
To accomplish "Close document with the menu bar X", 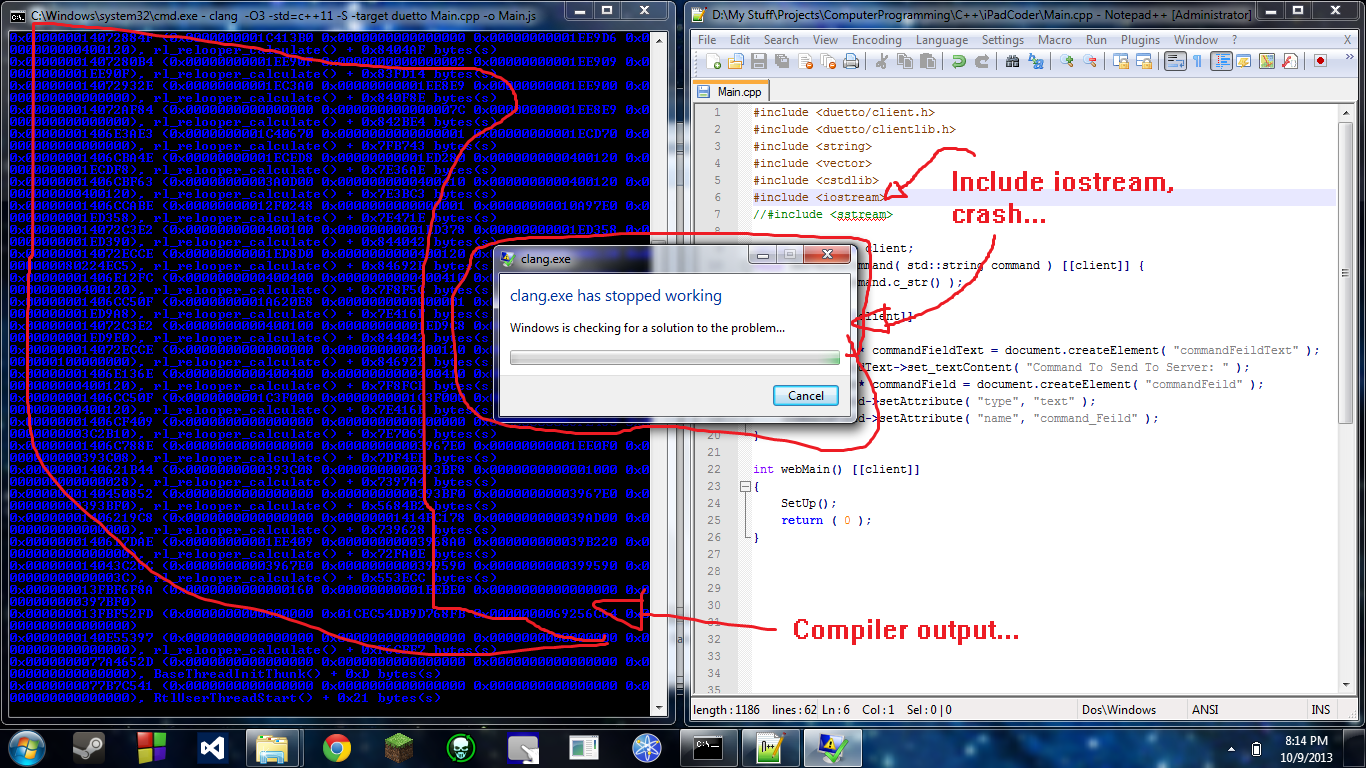I will coord(1347,40).
